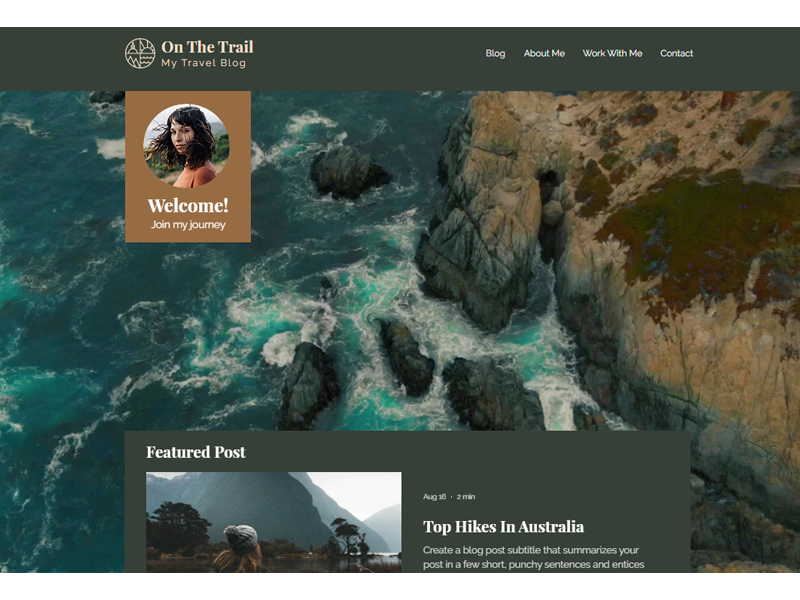Click the My Travel Blog tagline
Viewport: 800px width, 600px height.
[x=204, y=63]
